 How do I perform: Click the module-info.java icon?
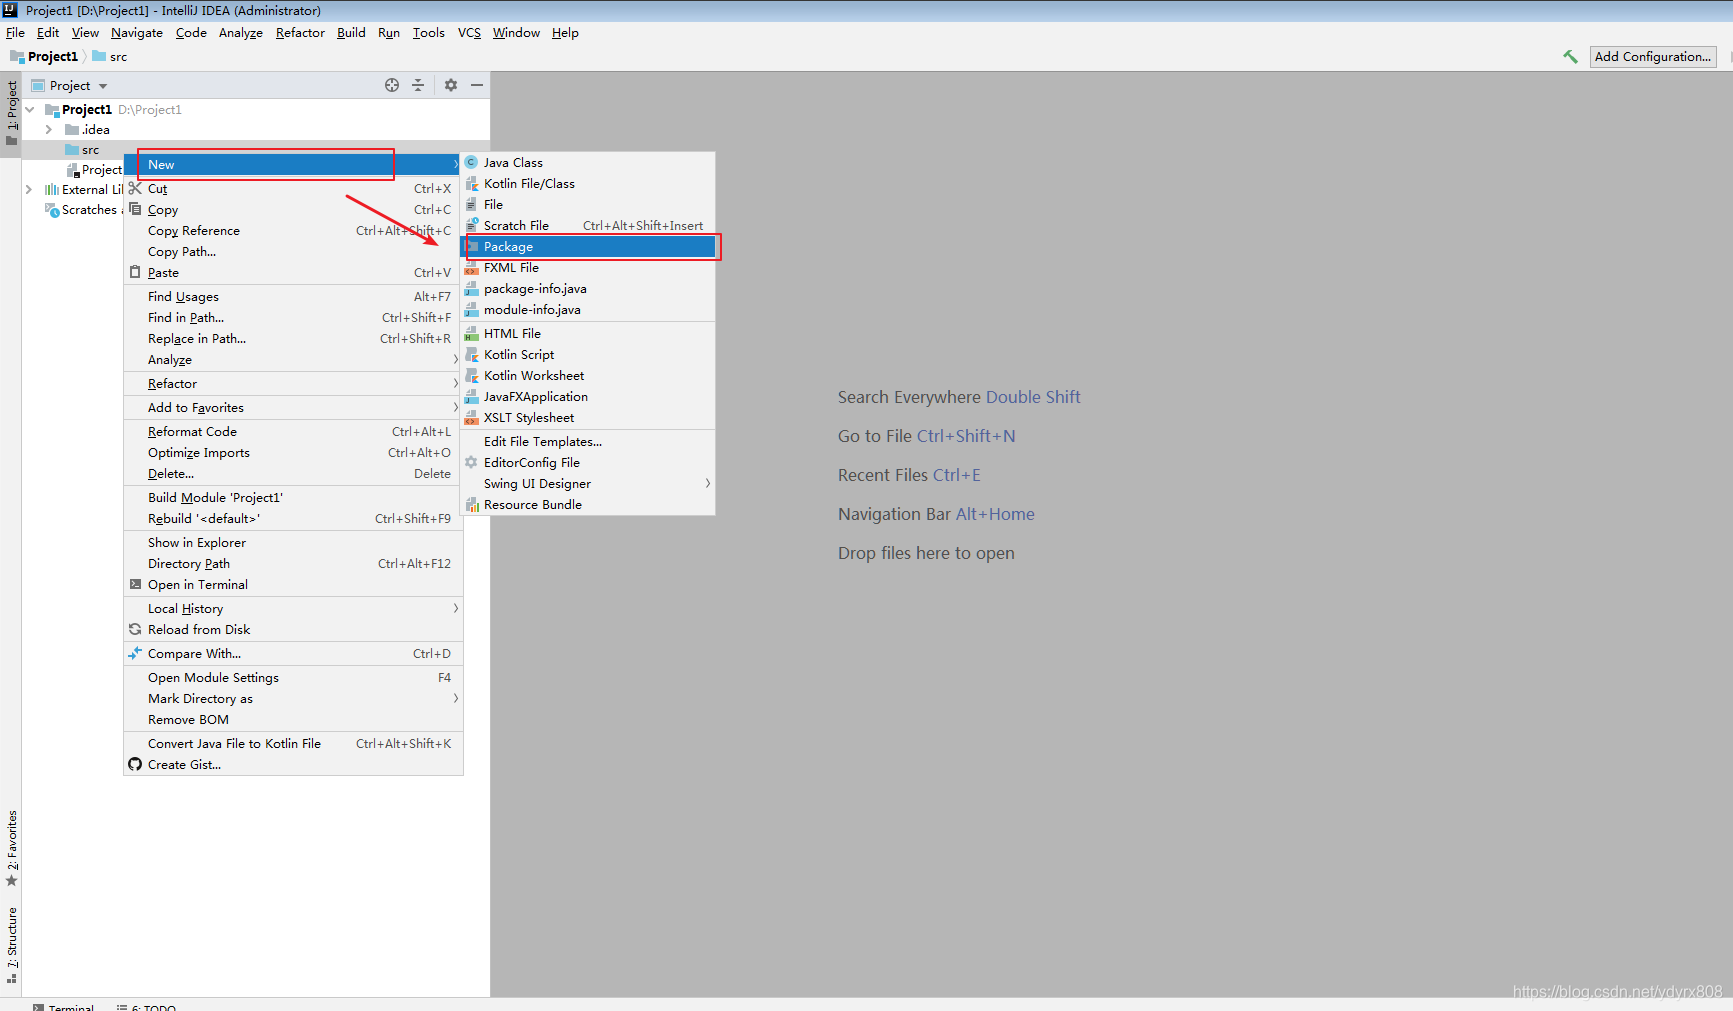click(471, 309)
